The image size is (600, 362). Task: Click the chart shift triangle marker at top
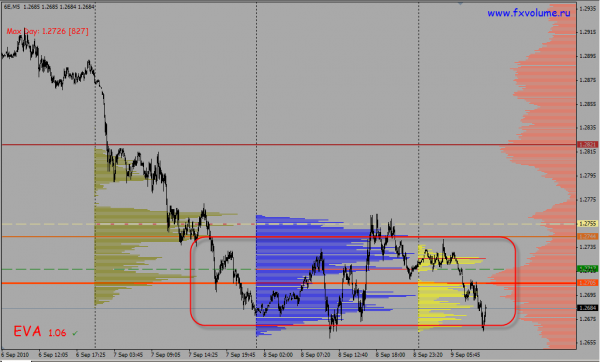click(460, 3)
